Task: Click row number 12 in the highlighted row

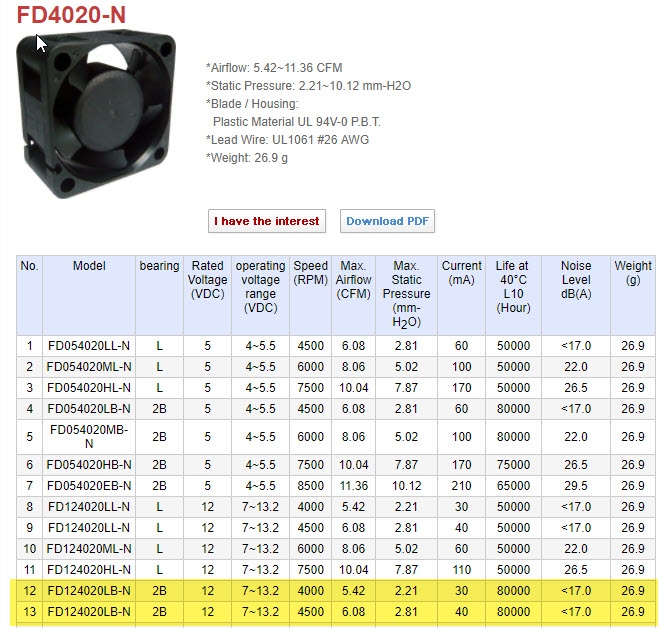Action: pos(29,591)
